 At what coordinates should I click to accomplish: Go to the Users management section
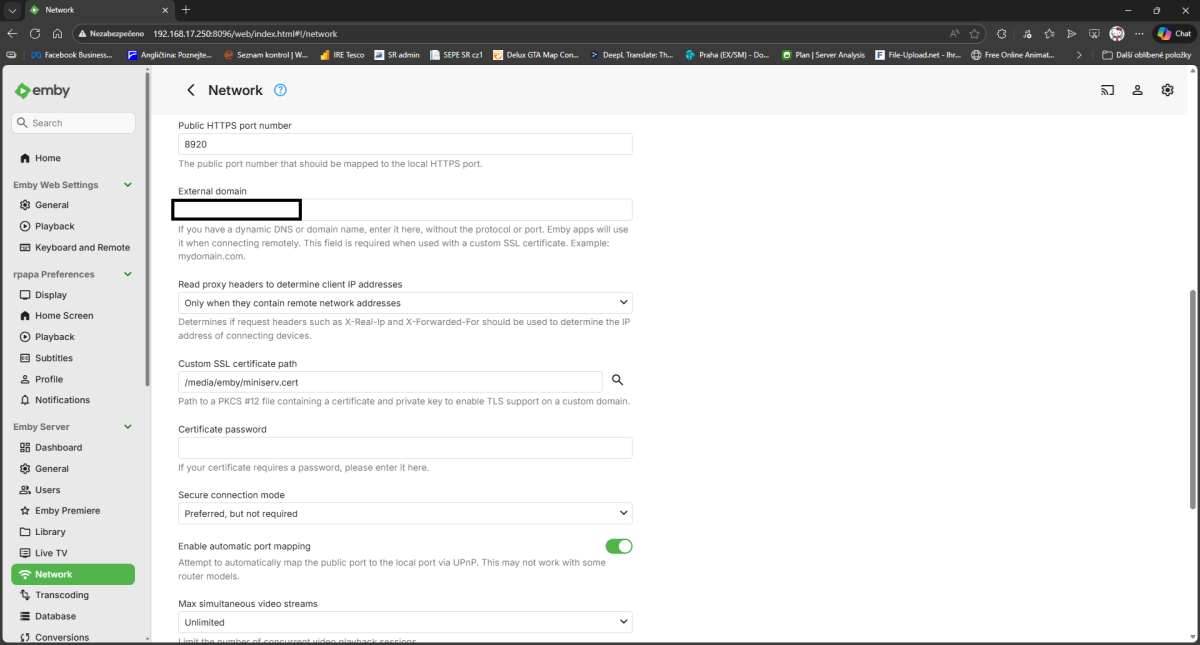(x=46, y=489)
